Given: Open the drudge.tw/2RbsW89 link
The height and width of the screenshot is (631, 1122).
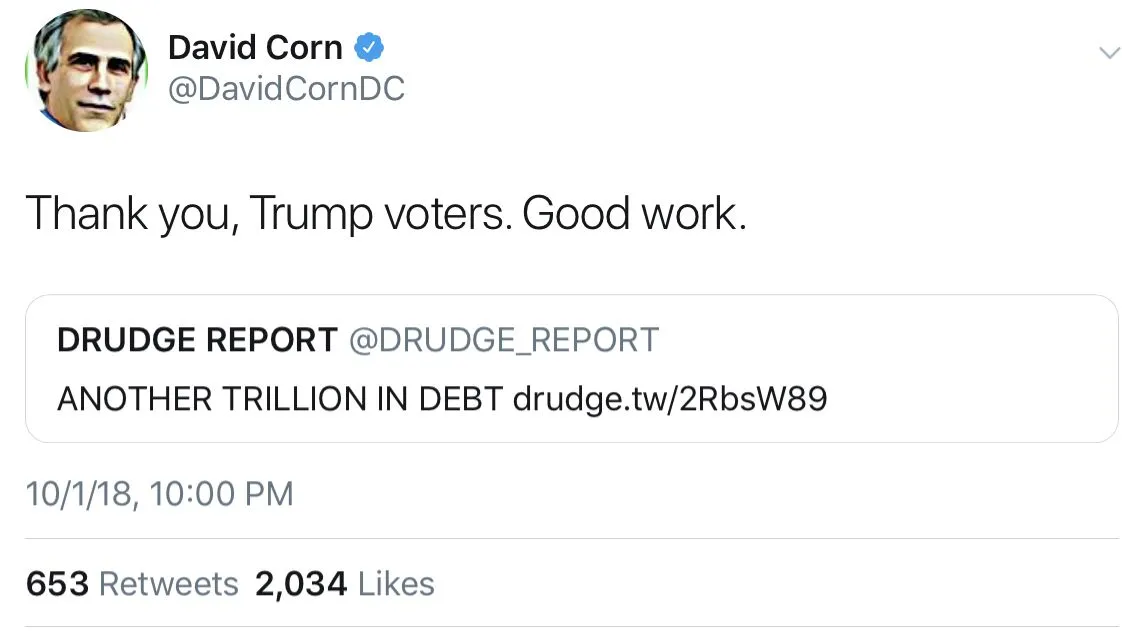Looking at the screenshot, I should point(669,399).
